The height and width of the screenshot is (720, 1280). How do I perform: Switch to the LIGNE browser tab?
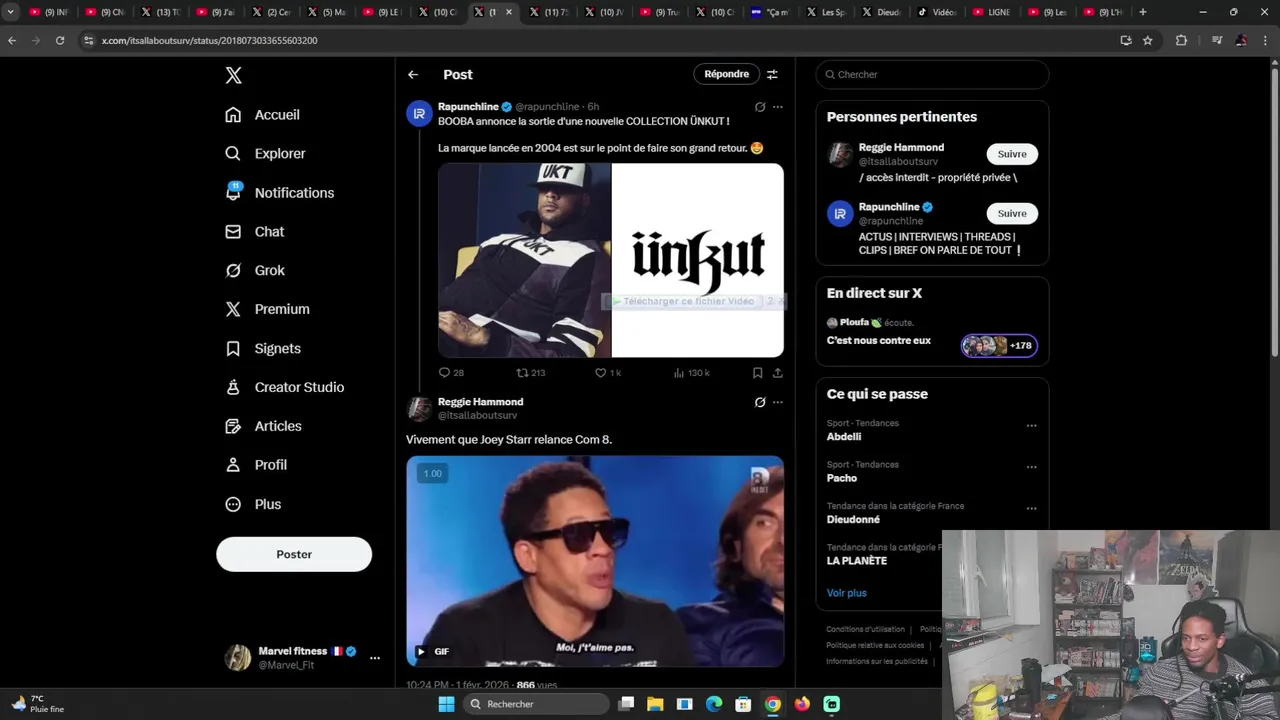coord(991,12)
